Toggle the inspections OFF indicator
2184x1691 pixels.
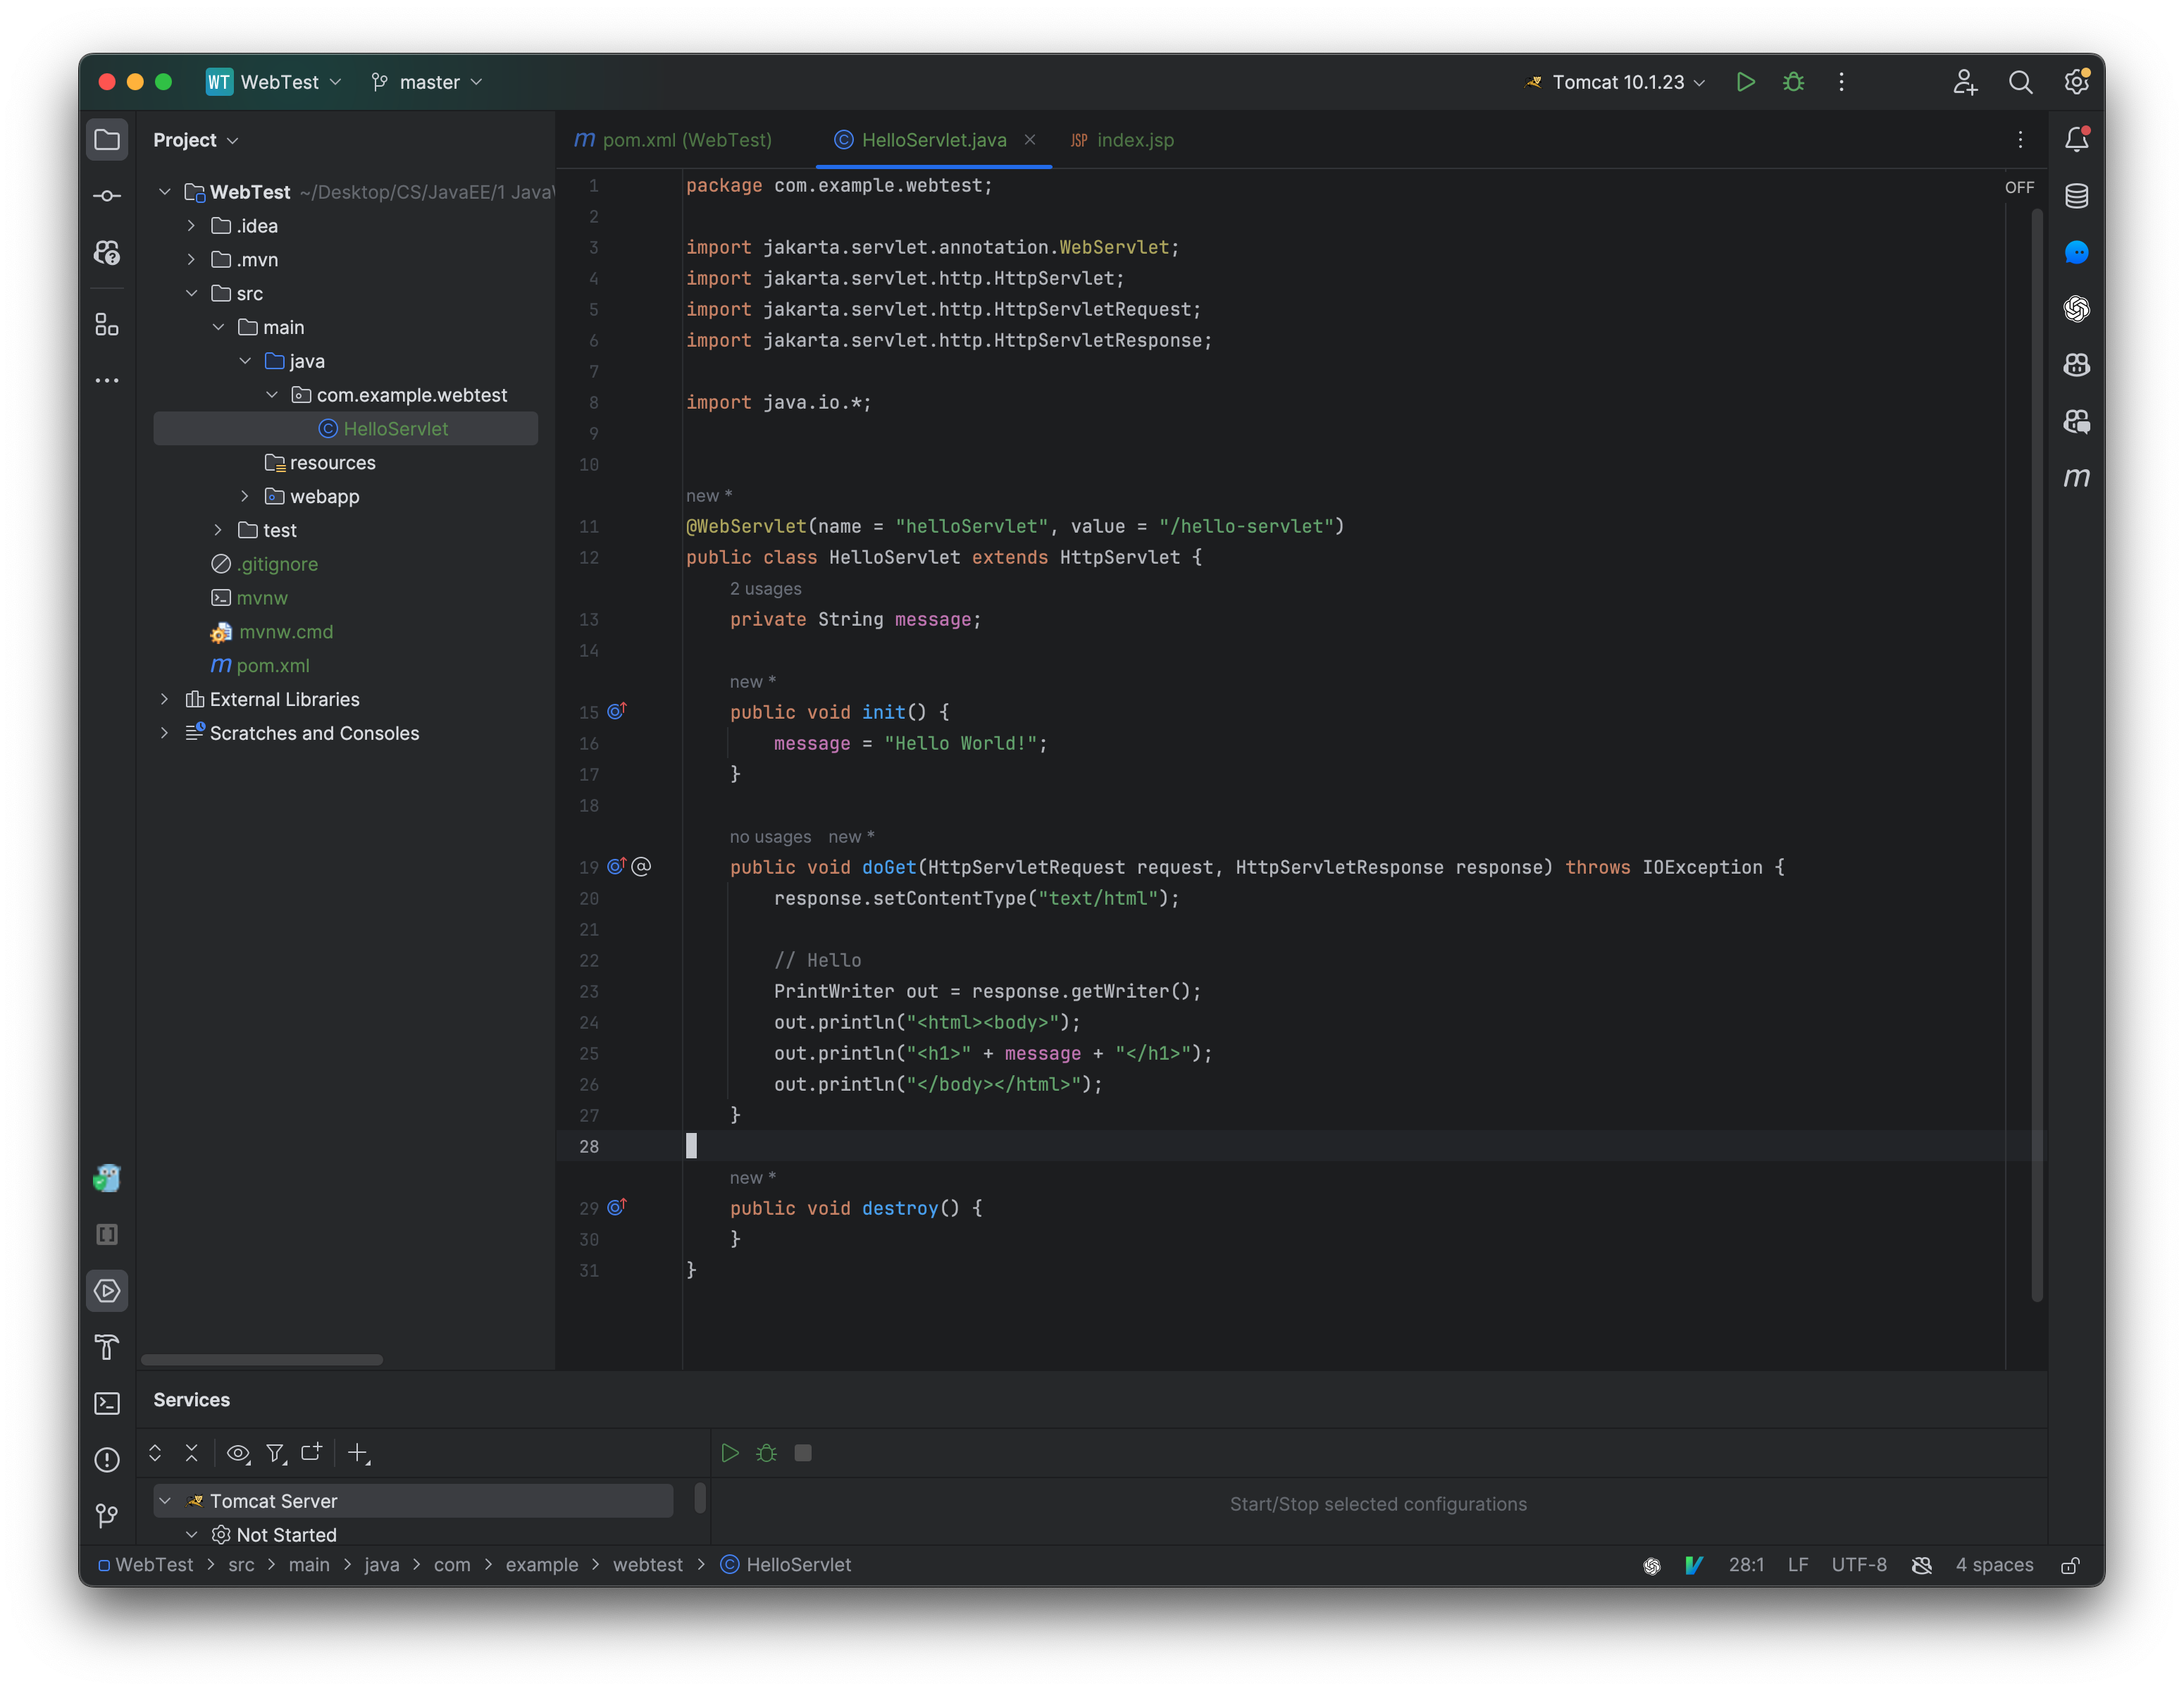pos(2019,187)
